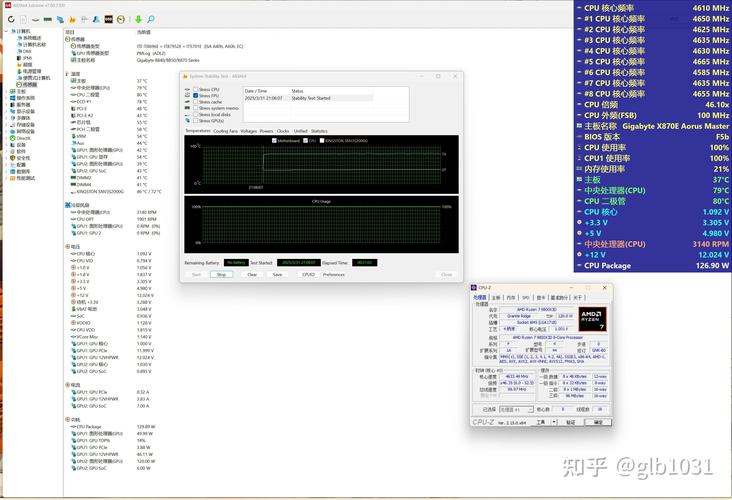The height and width of the screenshot is (500, 732).
Task: Open Preferences in stability test window
Action: 334,275
